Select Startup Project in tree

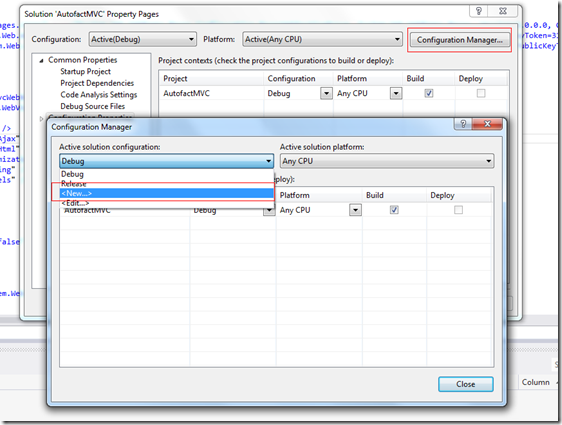85,72
